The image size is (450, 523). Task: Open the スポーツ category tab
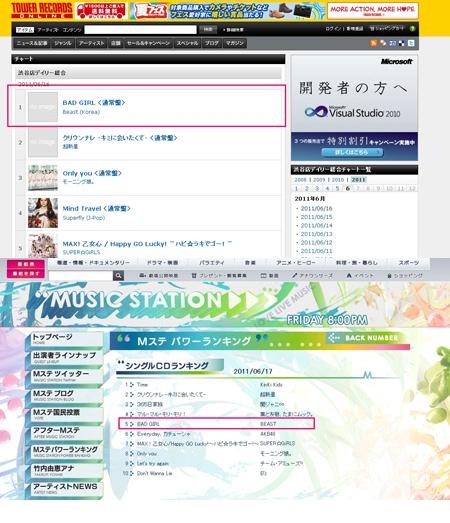[x=409, y=263]
